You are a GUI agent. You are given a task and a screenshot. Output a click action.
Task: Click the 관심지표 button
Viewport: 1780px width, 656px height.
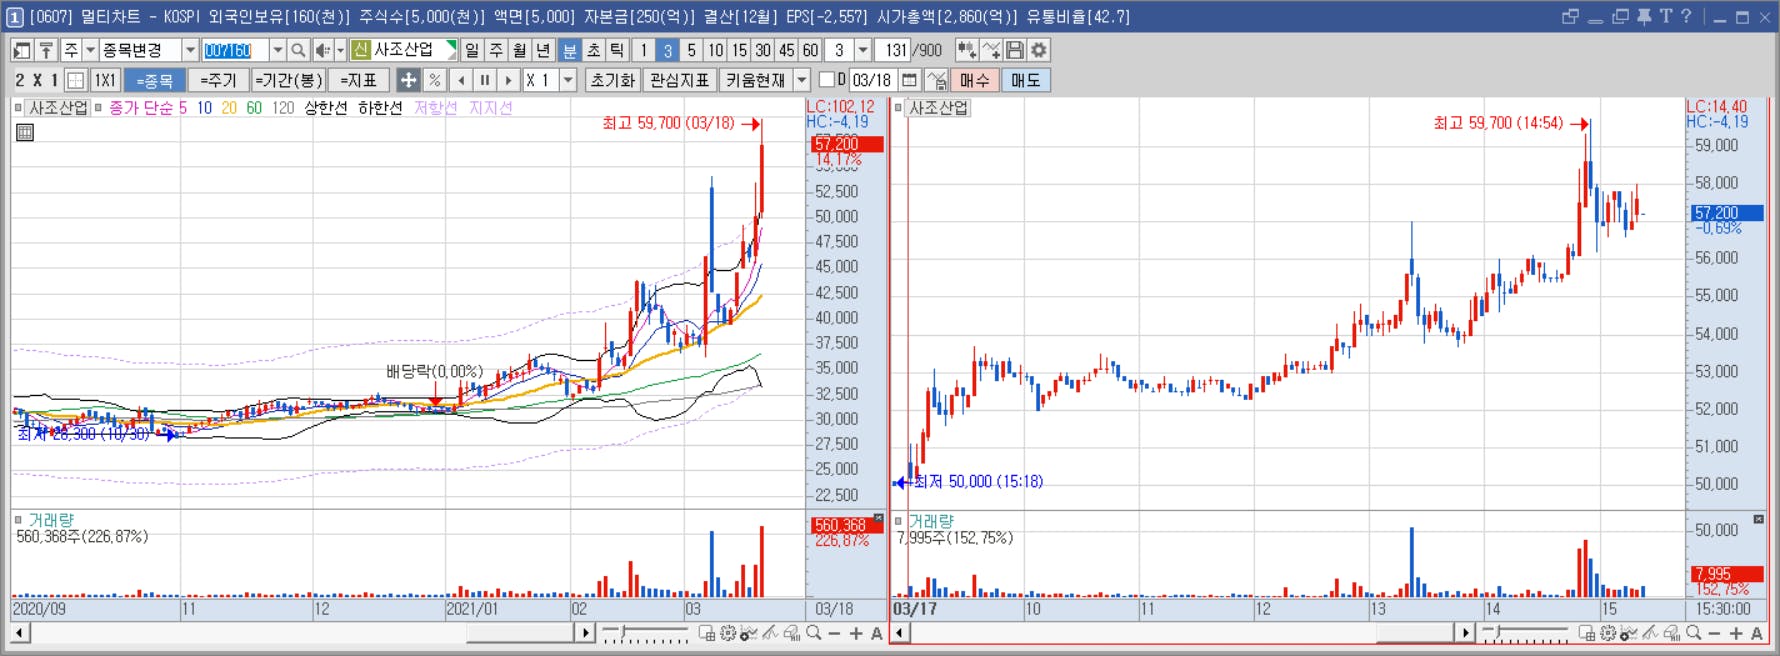point(679,80)
